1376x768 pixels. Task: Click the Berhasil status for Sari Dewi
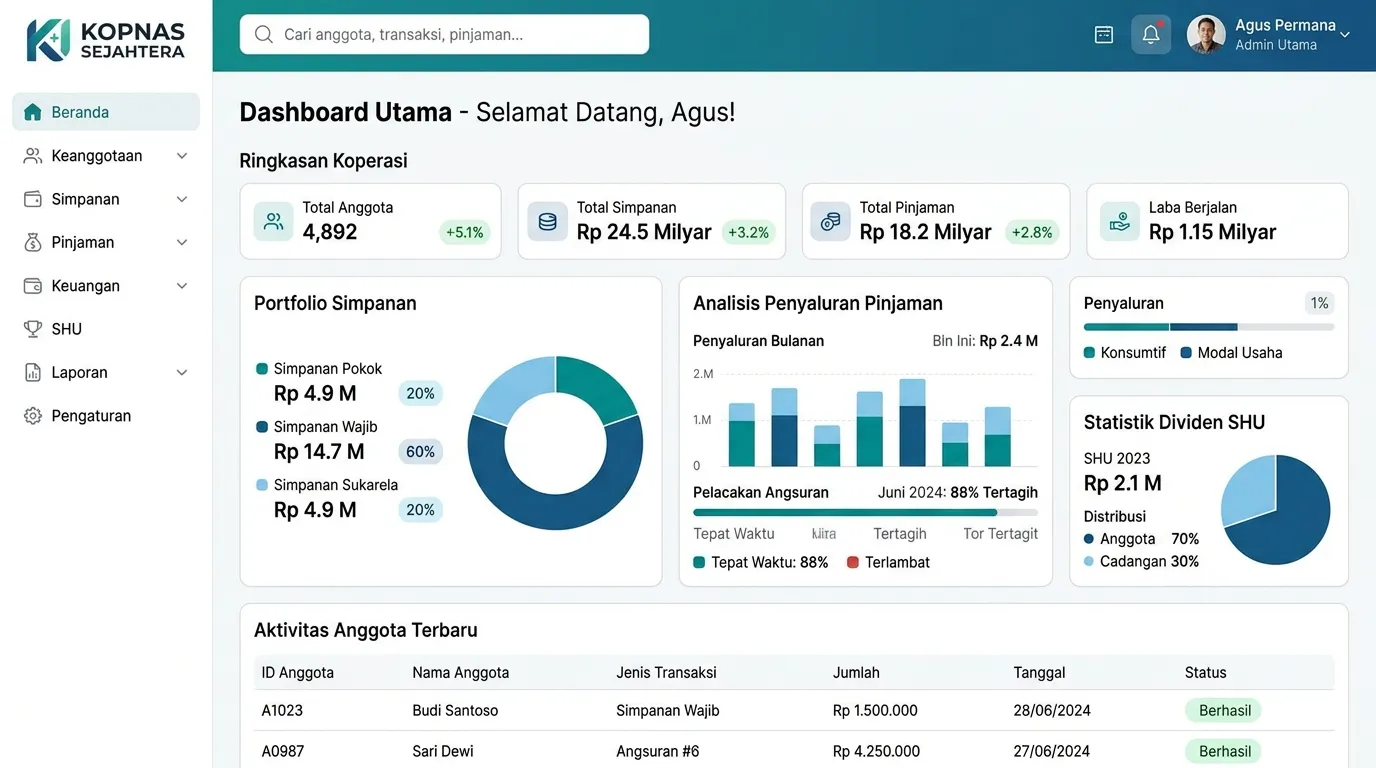[x=1224, y=751]
